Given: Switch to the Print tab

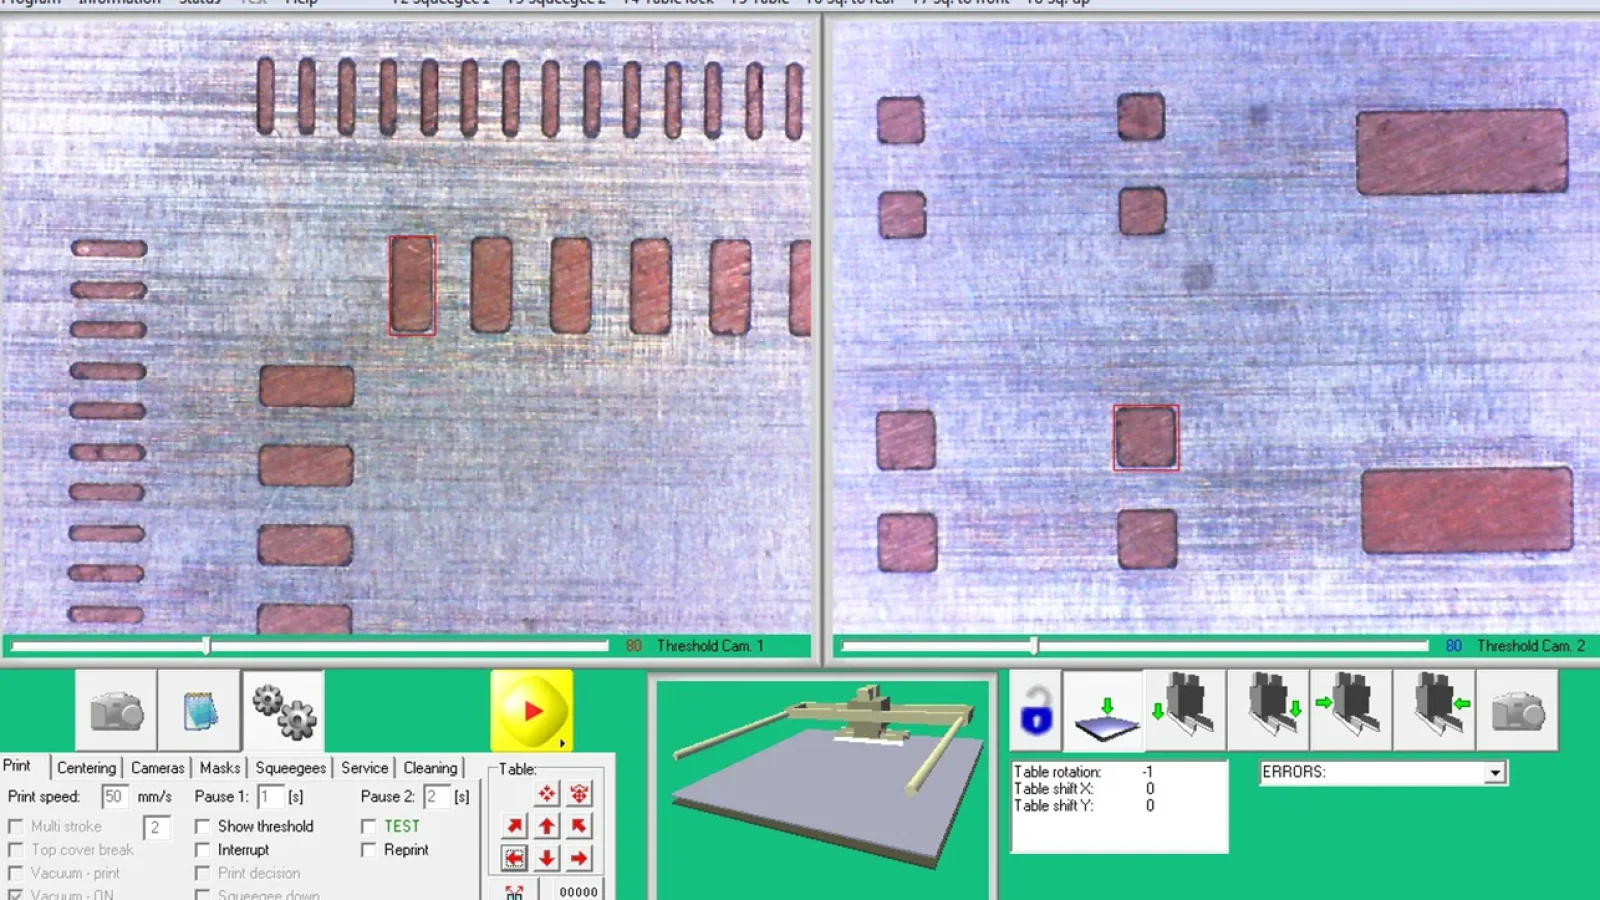Looking at the screenshot, I should (17, 766).
